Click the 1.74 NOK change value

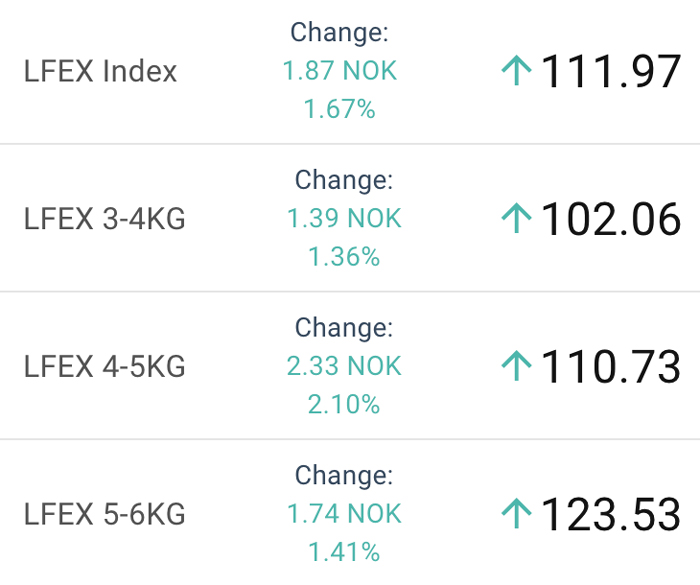344,514
